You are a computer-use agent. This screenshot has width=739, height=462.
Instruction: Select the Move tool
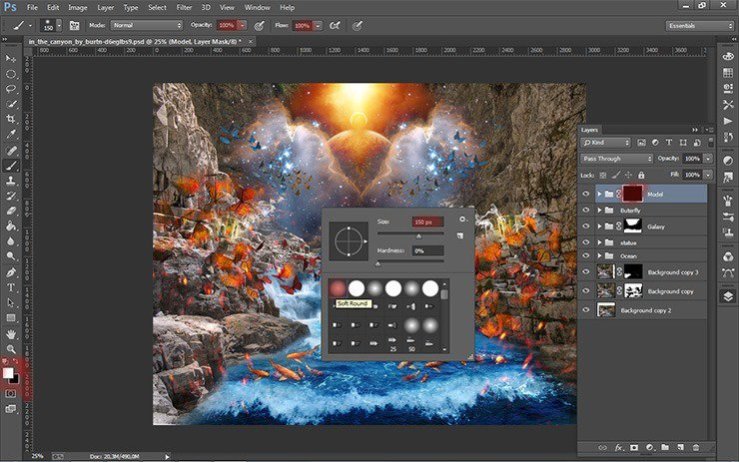[11, 58]
